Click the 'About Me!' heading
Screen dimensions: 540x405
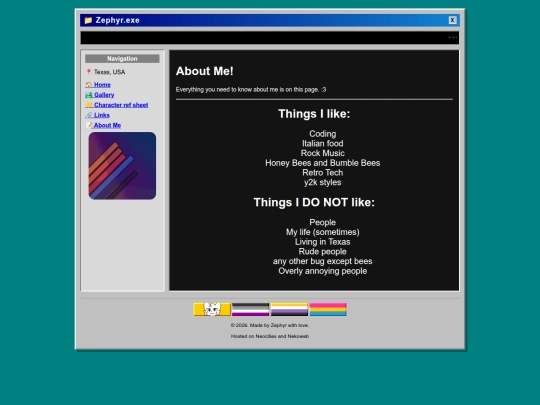tap(205, 71)
